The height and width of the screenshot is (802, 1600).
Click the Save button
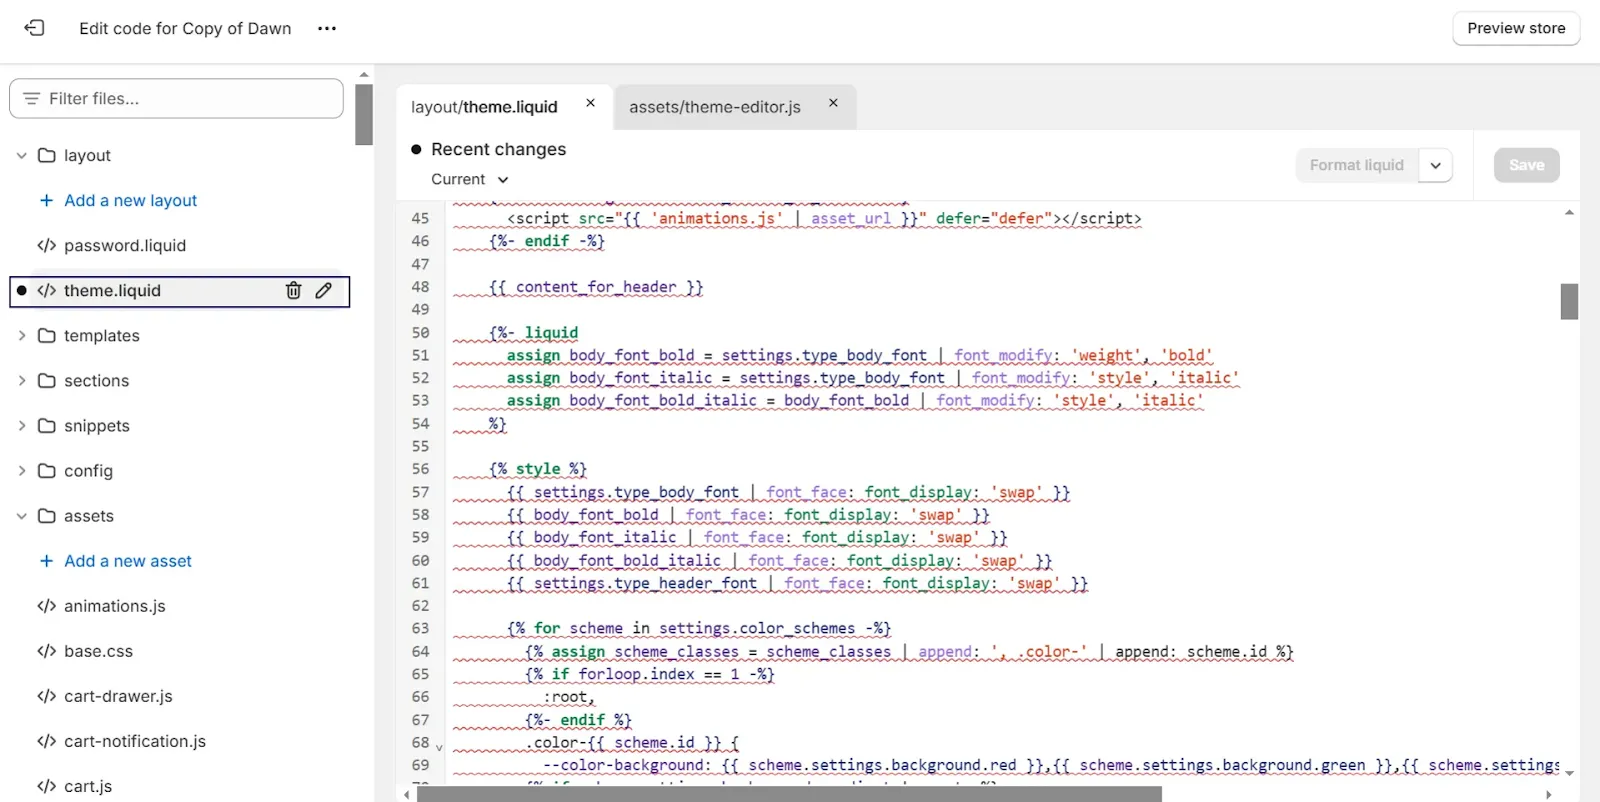click(1526, 166)
